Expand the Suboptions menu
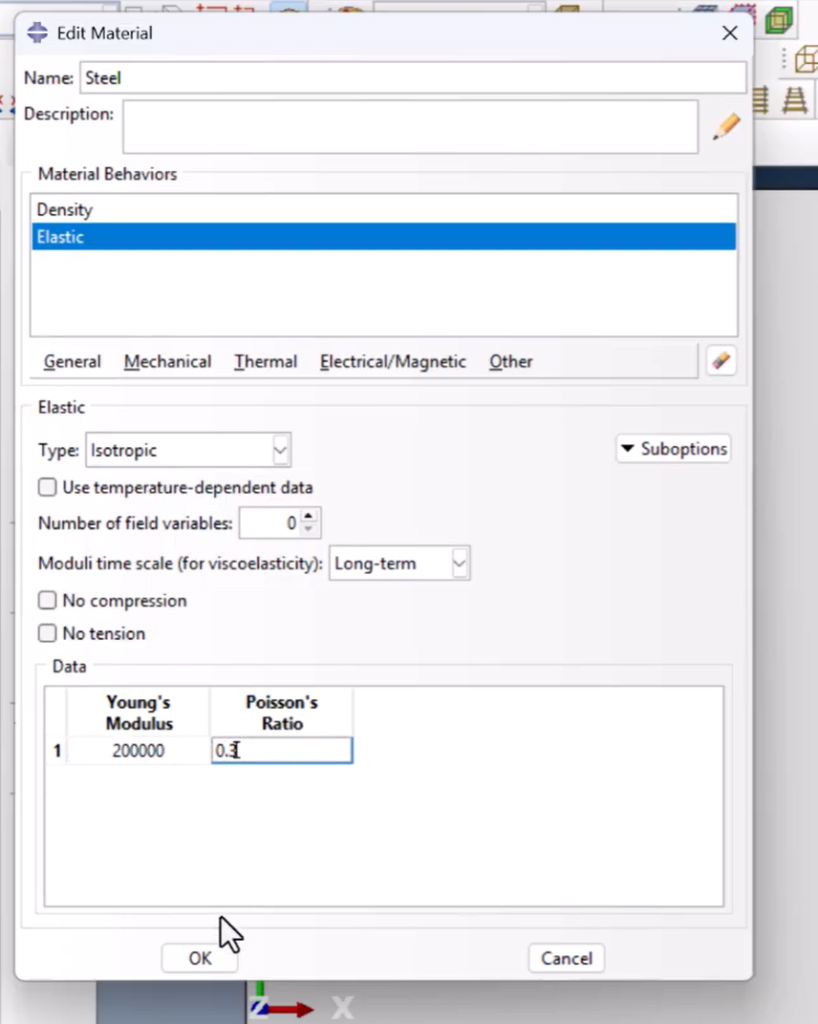This screenshot has height=1024, width=818. [672, 449]
